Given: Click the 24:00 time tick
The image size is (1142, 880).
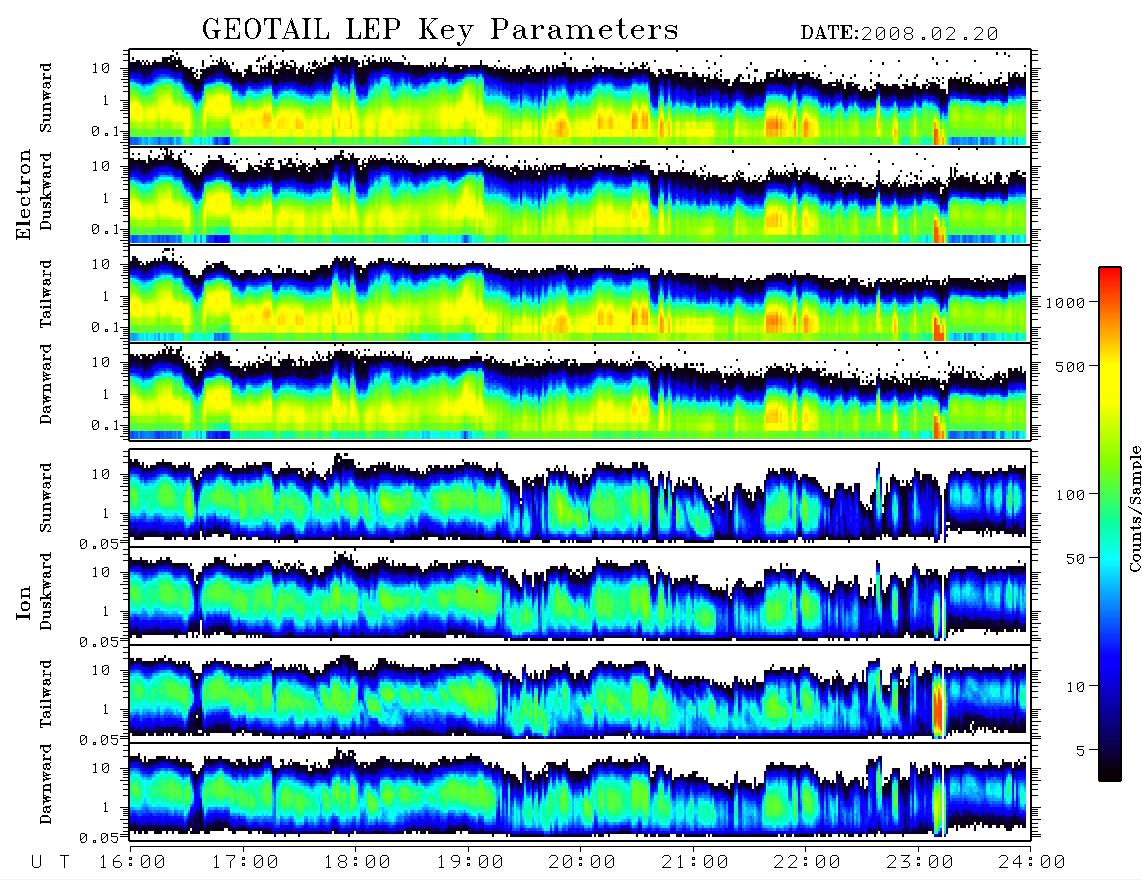Looking at the screenshot, I should tap(1032, 862).
